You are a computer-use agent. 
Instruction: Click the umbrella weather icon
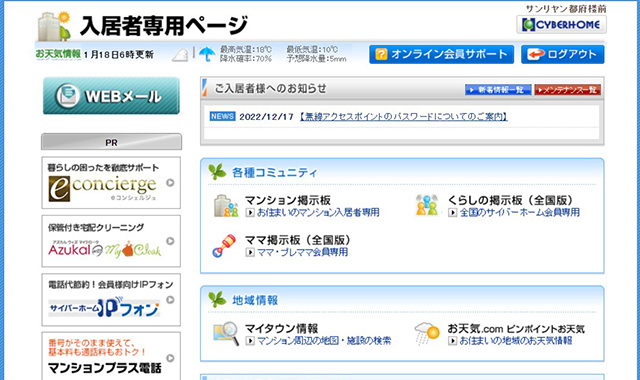(207, 54)
